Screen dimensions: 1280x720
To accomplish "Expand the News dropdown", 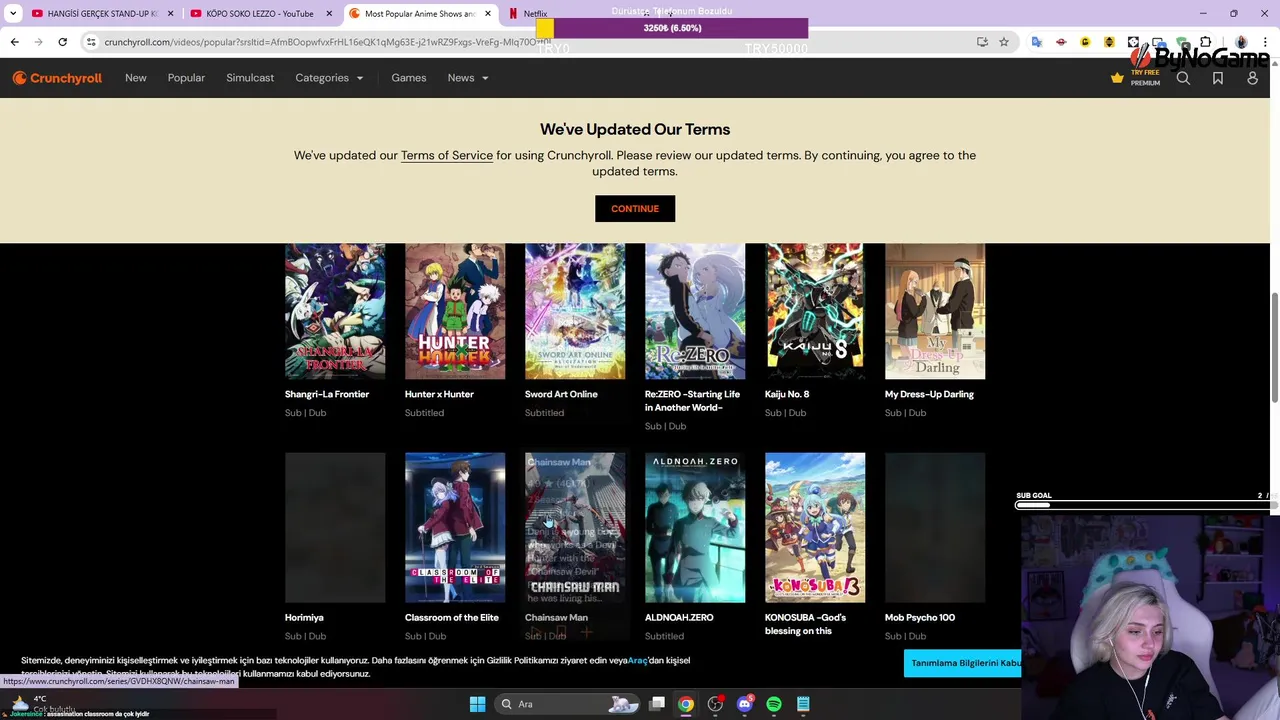I will pyautogui.click(x=468, y=78).
